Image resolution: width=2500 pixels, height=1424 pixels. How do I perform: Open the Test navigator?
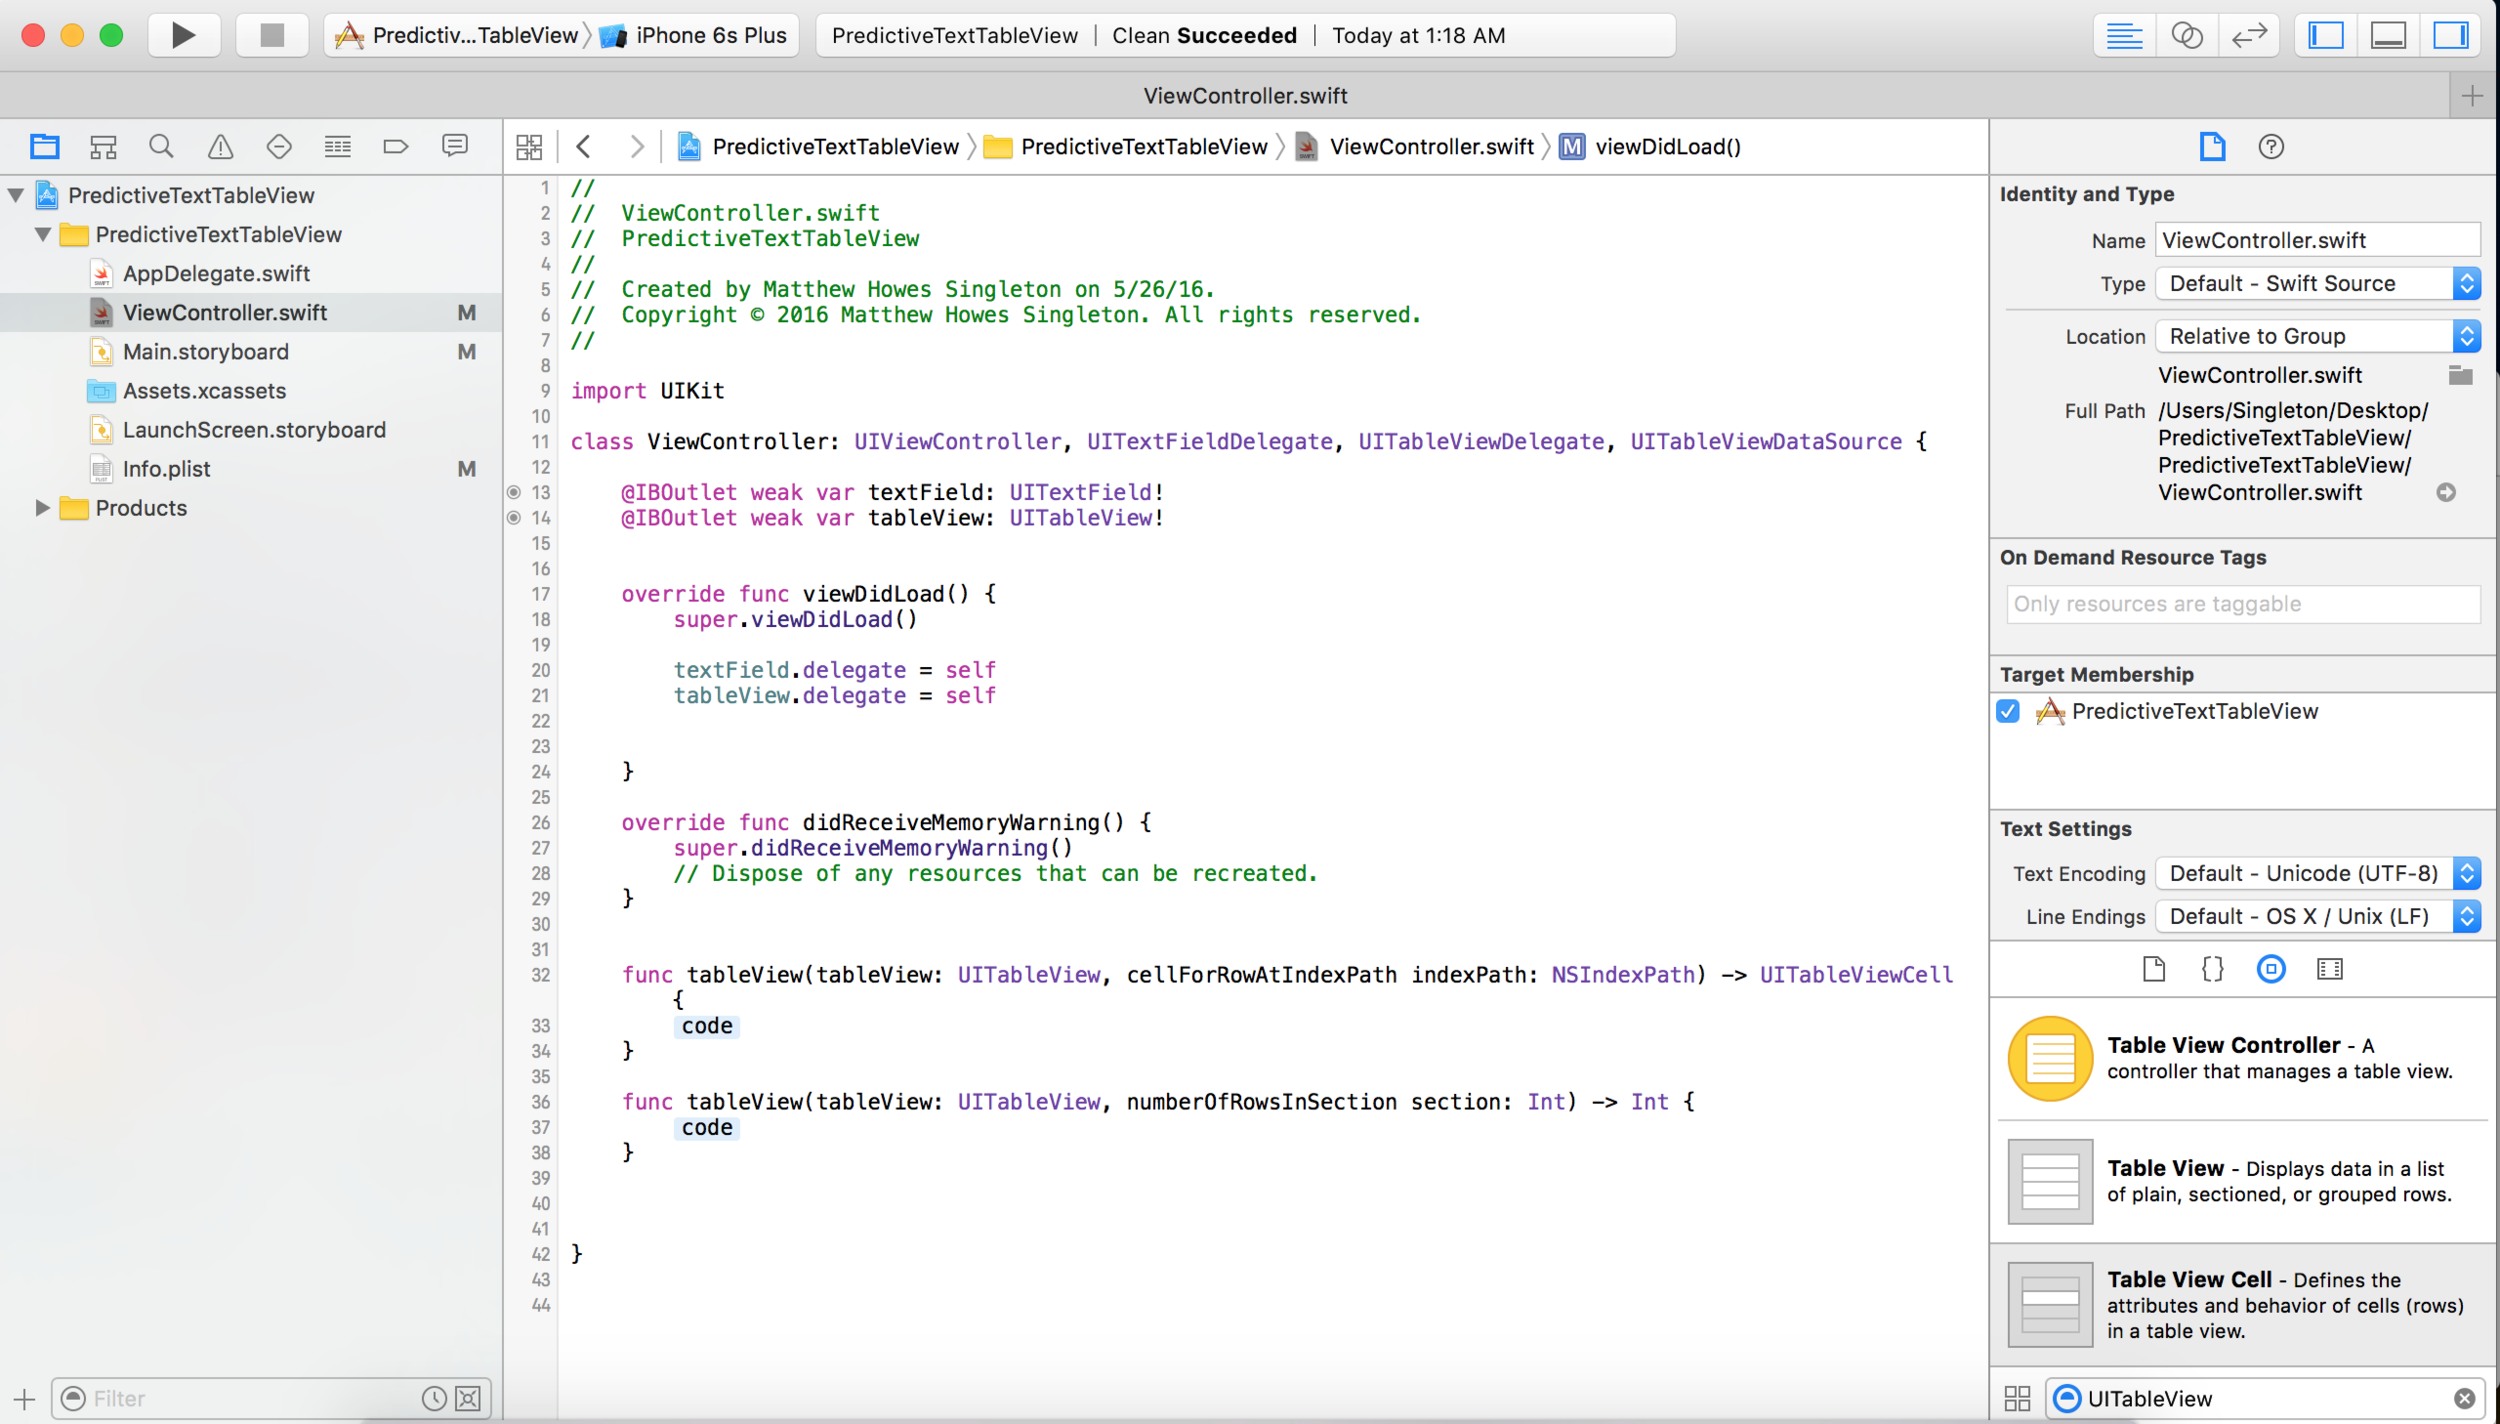point(279,147)
